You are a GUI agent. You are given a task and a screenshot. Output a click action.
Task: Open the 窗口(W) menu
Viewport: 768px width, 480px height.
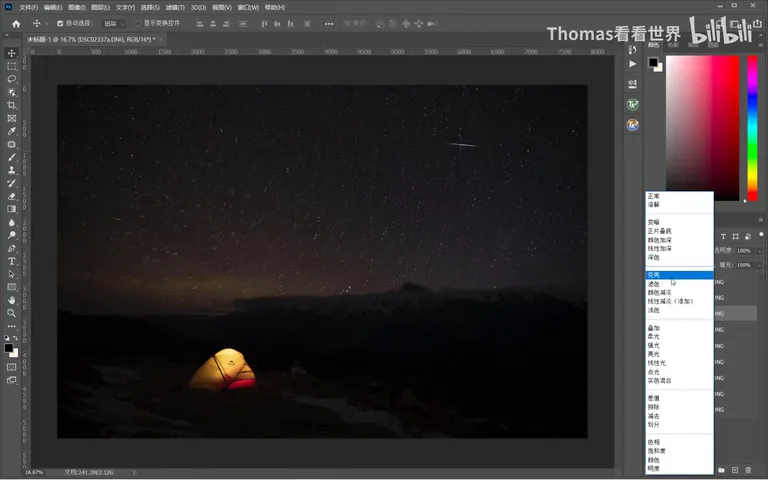point(248,7)
